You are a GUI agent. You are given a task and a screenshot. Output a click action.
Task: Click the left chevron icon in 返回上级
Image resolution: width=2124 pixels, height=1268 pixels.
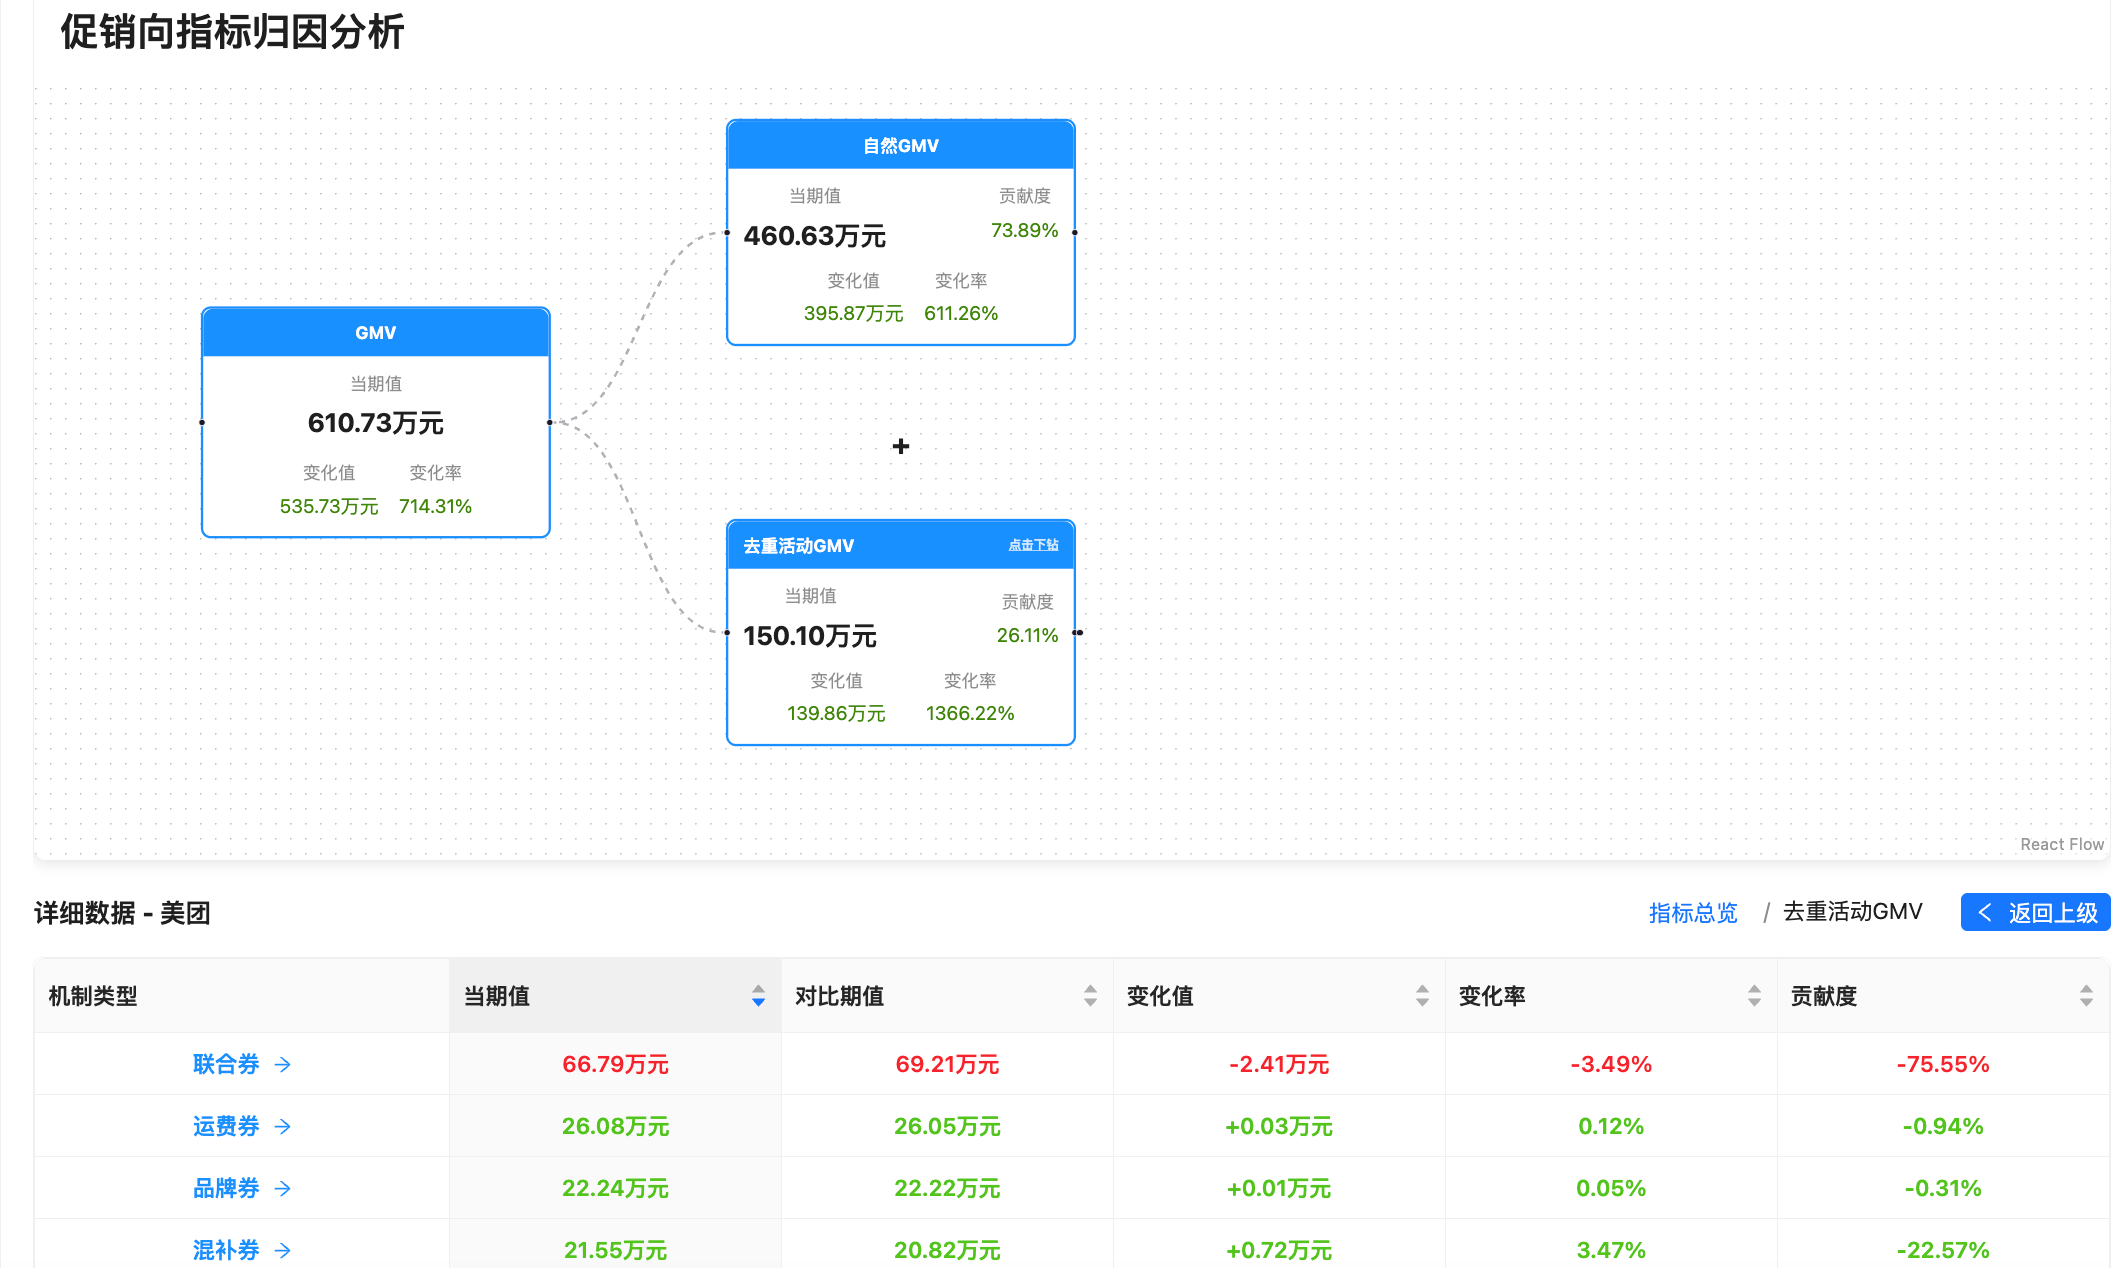point(1985,912)
